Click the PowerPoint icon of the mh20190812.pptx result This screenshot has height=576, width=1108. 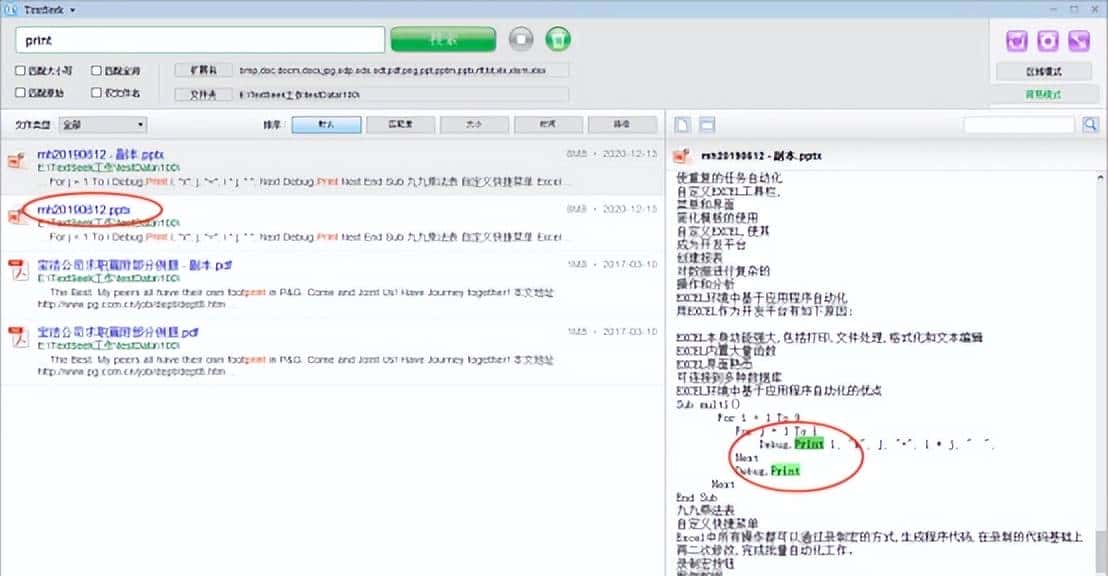coord(16,216)
